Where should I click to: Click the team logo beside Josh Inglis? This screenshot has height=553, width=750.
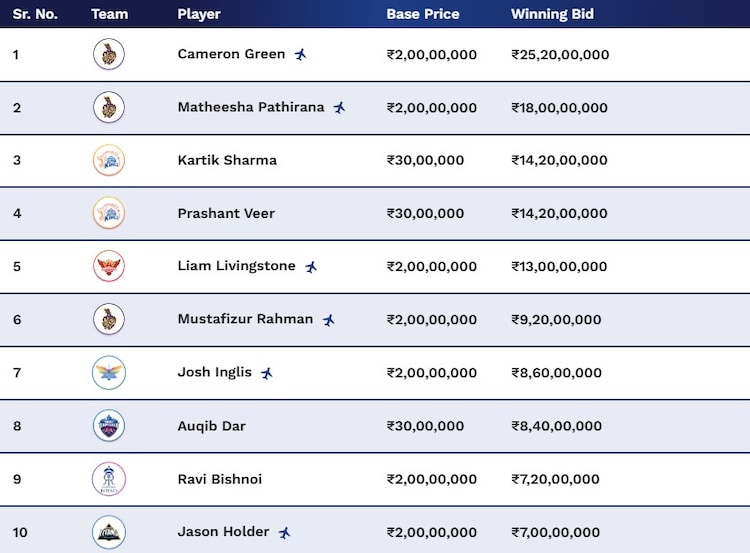click(x=109, y=372)
